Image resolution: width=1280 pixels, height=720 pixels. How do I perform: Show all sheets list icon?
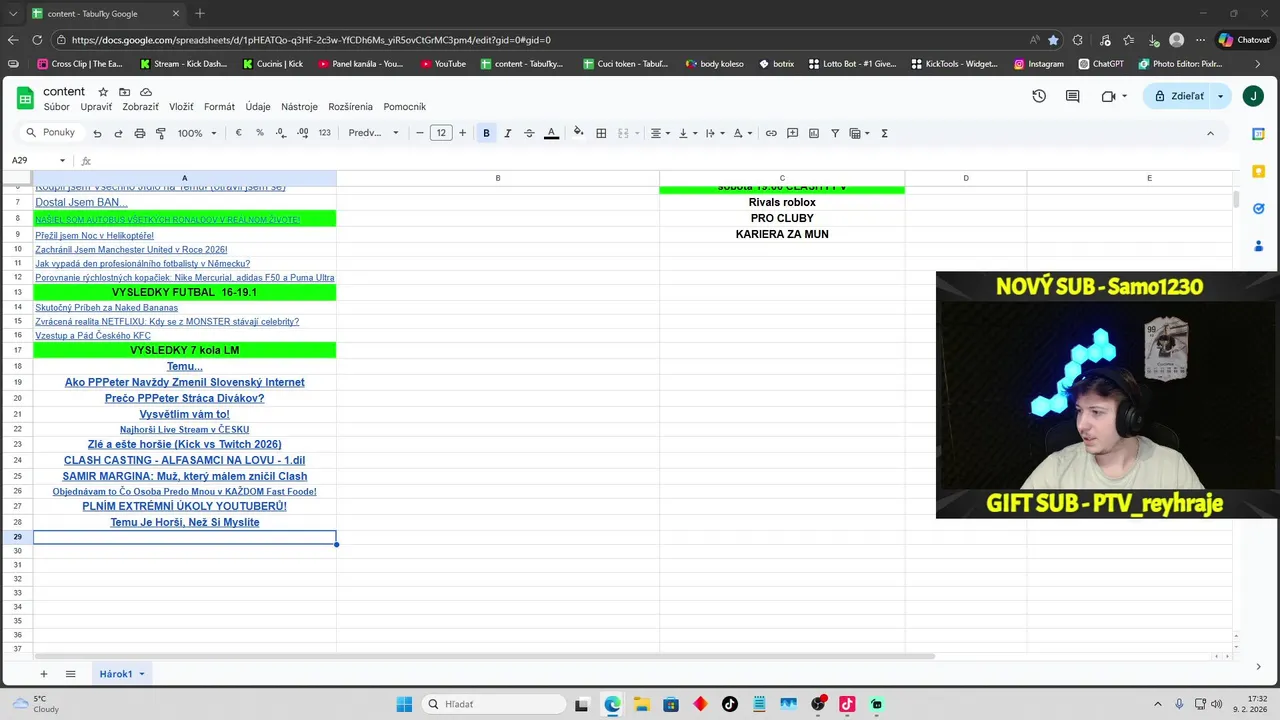70,674
